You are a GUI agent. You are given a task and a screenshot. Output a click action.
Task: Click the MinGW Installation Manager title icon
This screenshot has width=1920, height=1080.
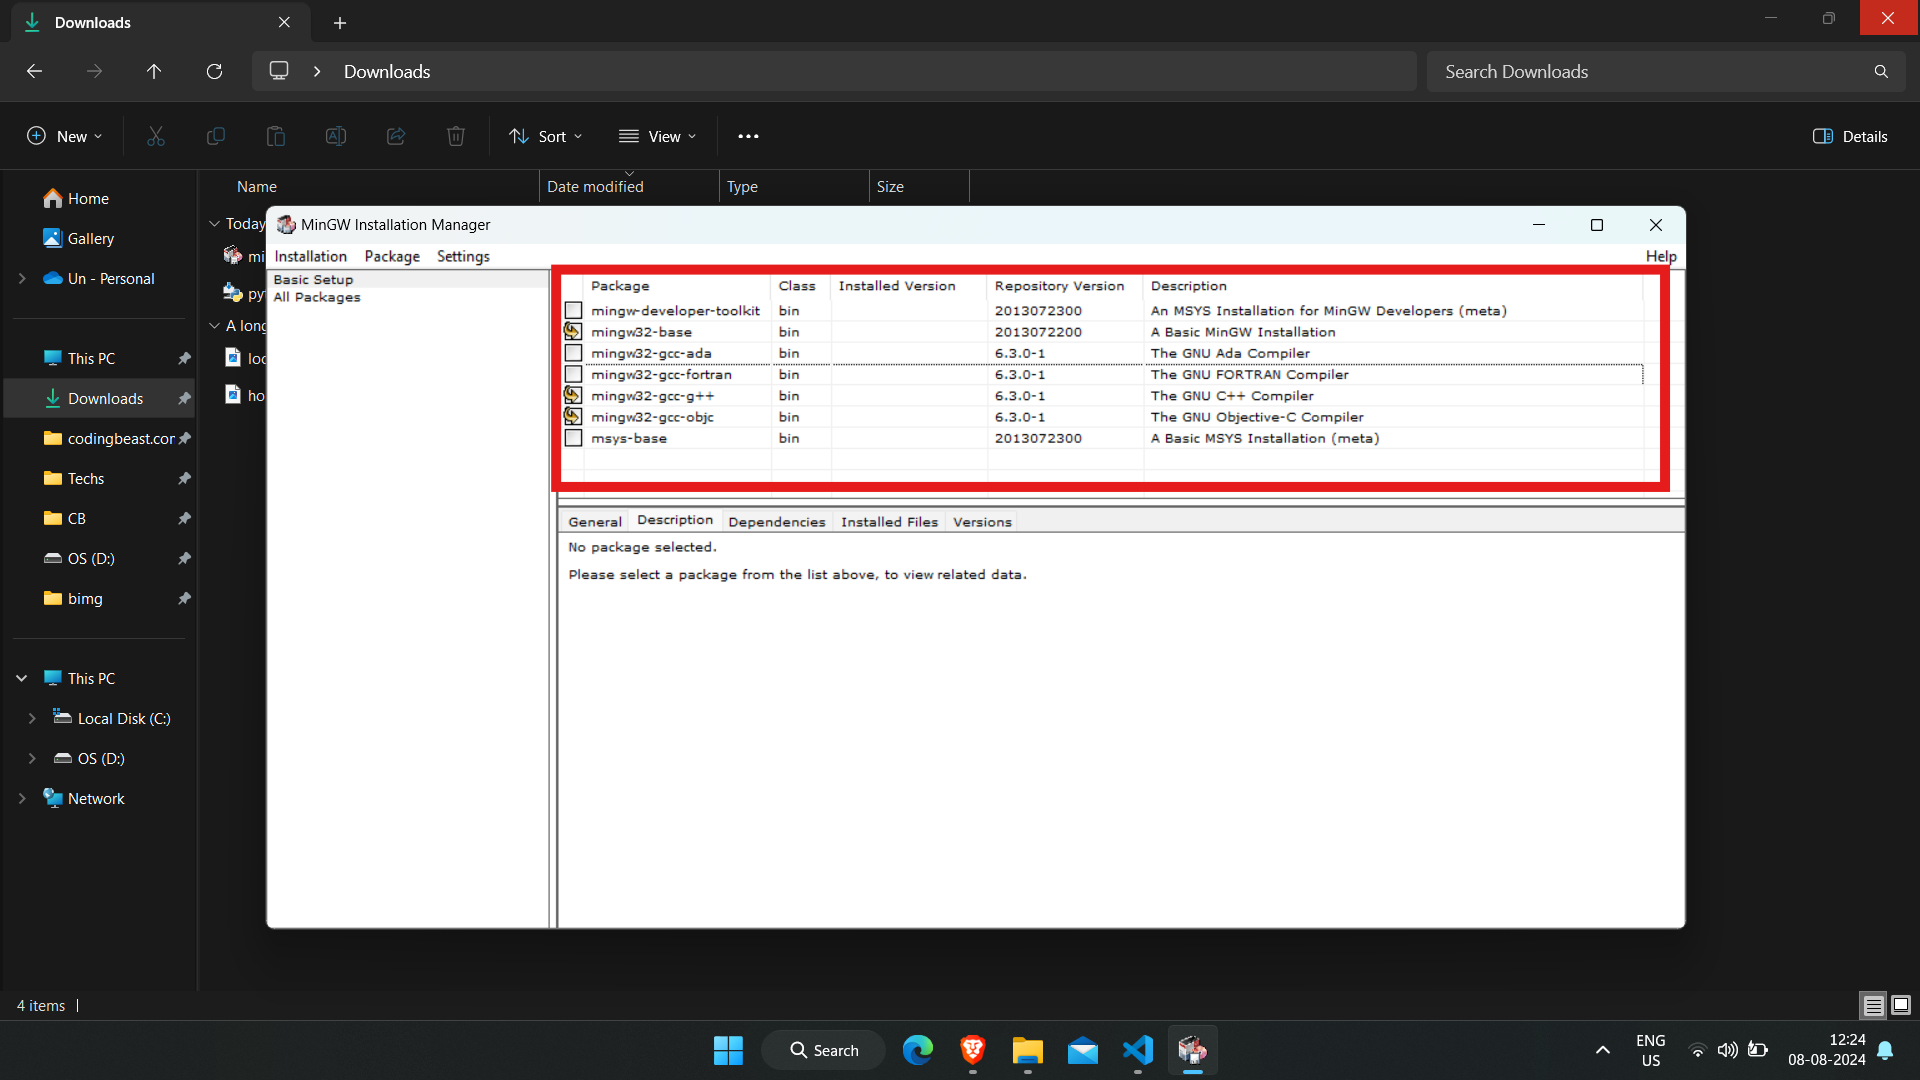(286, 225)
